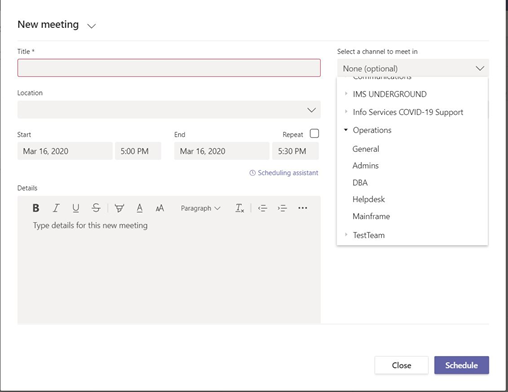Expand the IMS UNDERGROUND team
Screen dimensions: 508x392
coord(346,94)
